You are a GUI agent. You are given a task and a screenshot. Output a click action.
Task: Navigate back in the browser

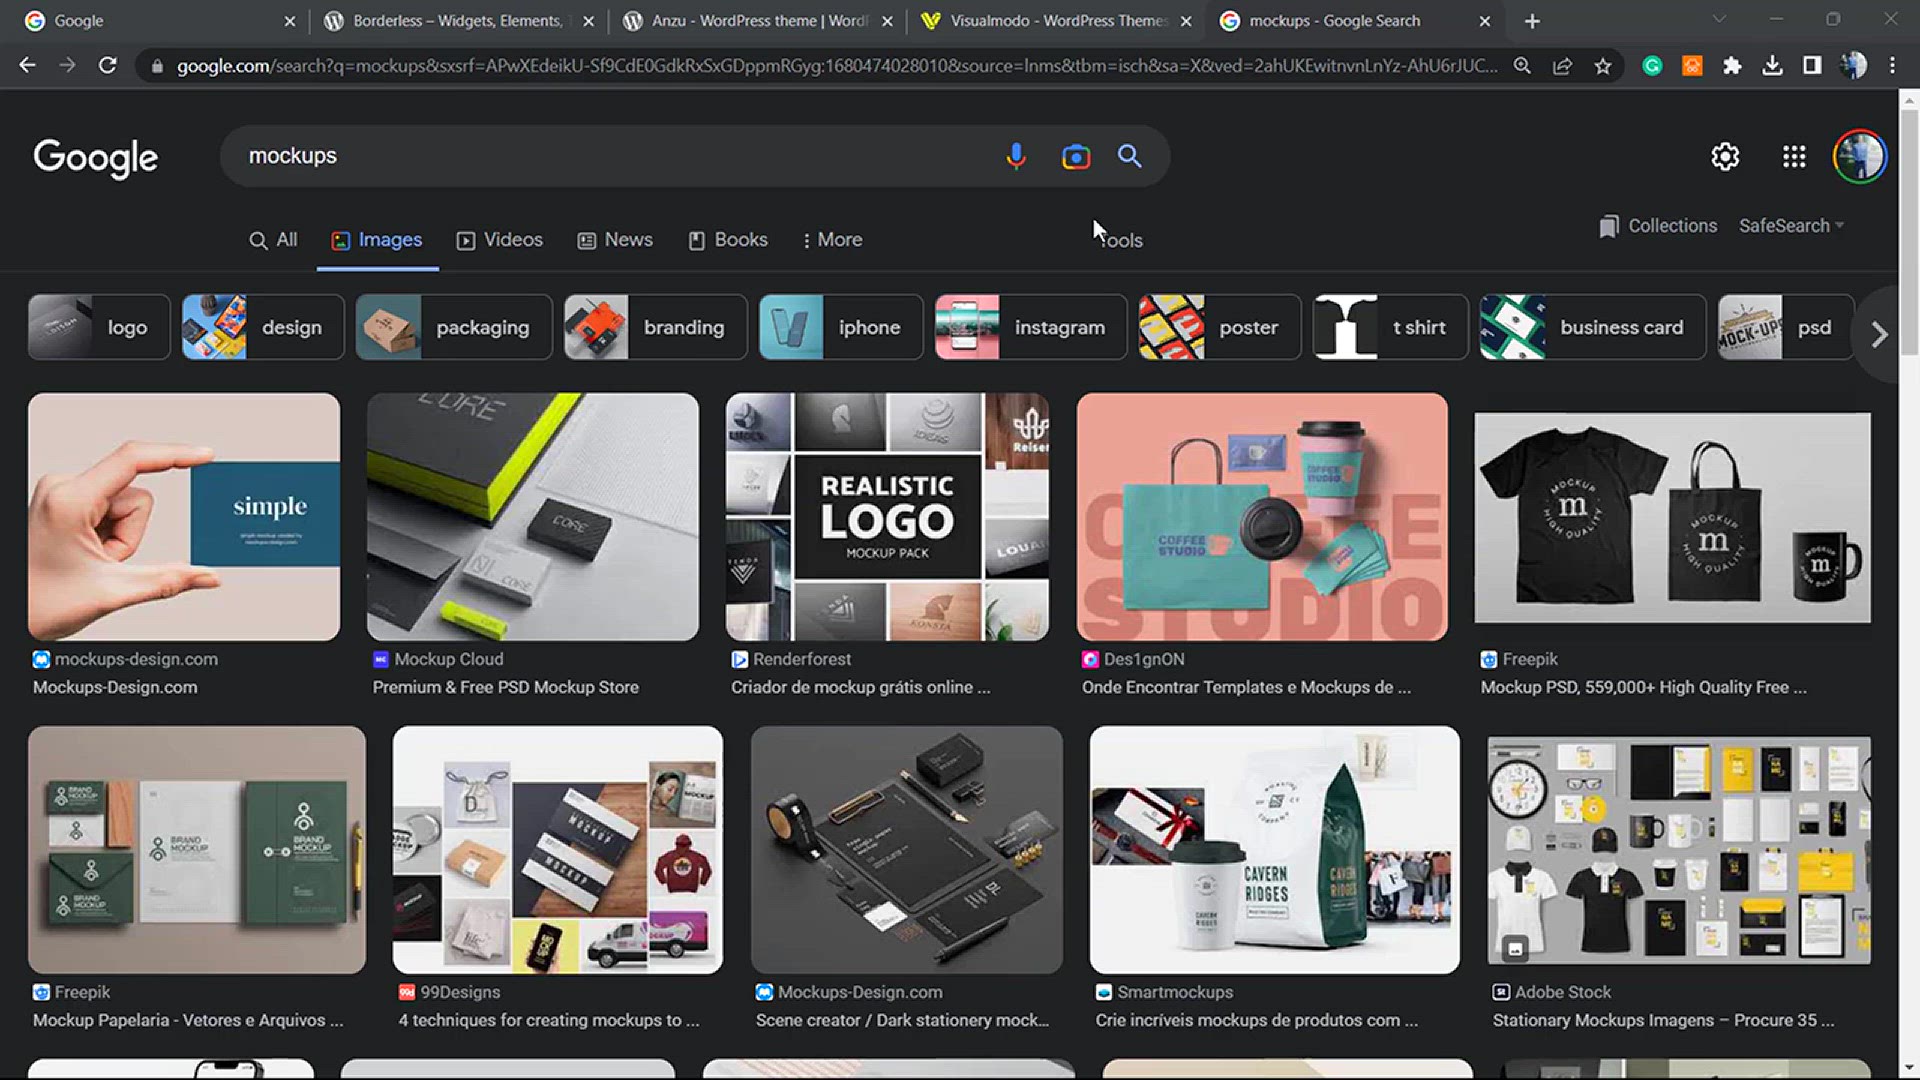coord(27,66)
